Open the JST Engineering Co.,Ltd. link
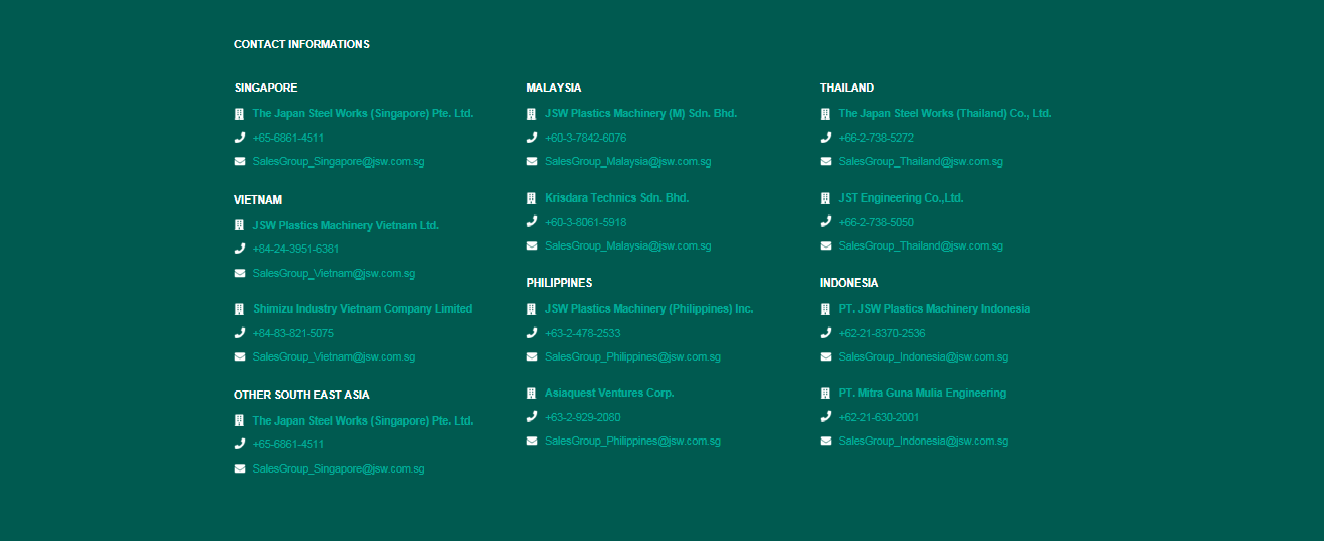Screen dimensions: 1324x541 [901, 198]
